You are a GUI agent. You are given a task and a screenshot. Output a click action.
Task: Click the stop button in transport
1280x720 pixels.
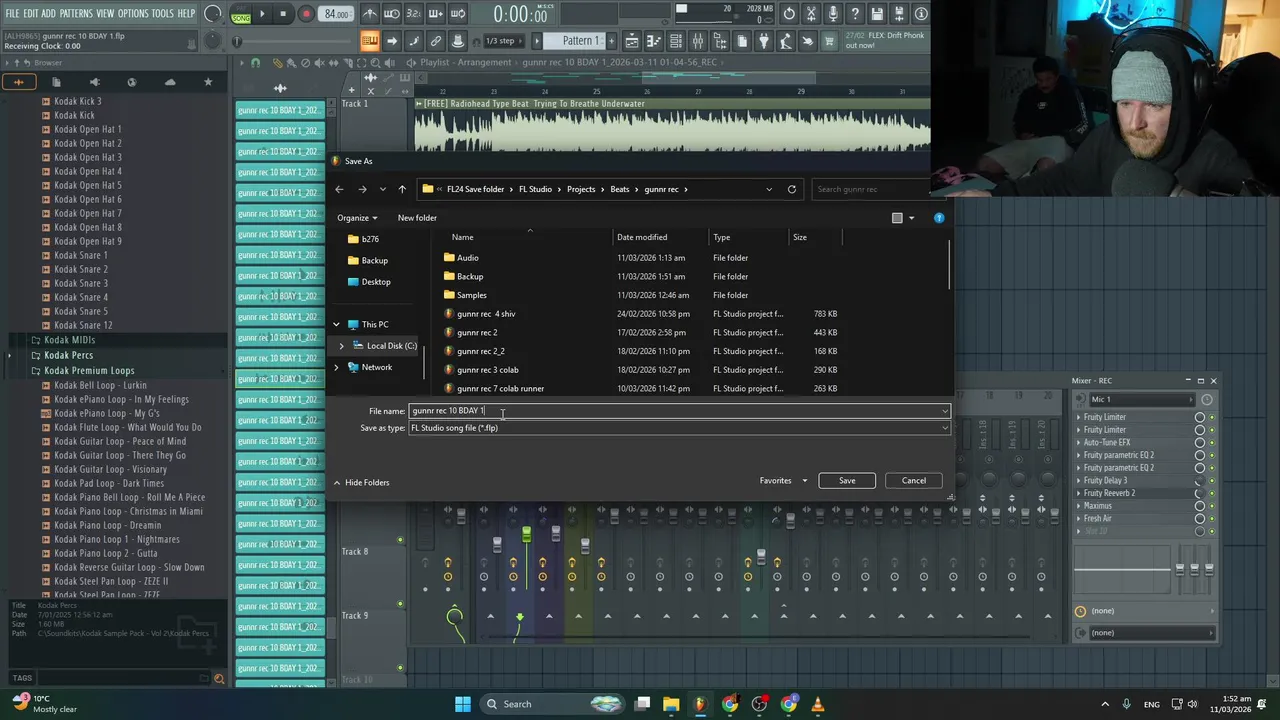pyautogui.click(x=283, y=14)
